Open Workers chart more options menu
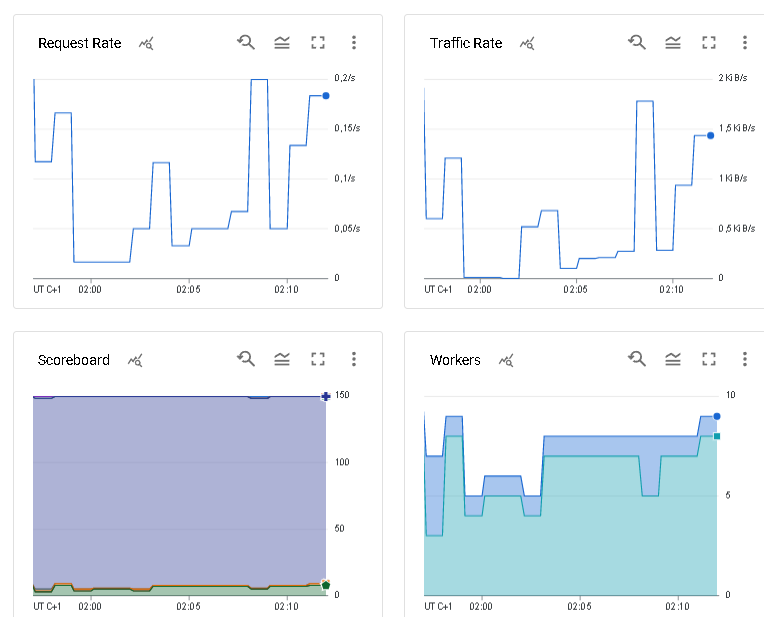The image size is (764, 617). tap(745, 360)
